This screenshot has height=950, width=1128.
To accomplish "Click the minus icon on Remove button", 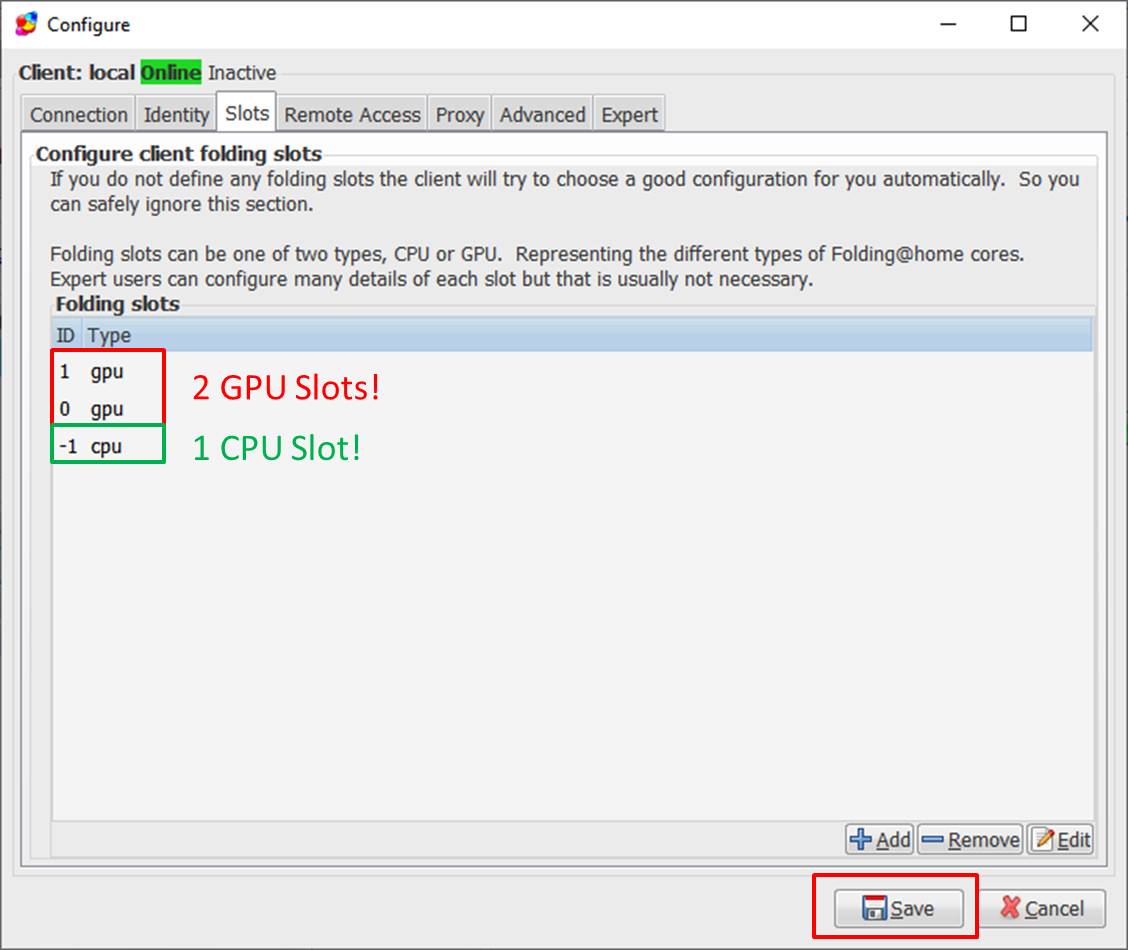I will point(934,840).
